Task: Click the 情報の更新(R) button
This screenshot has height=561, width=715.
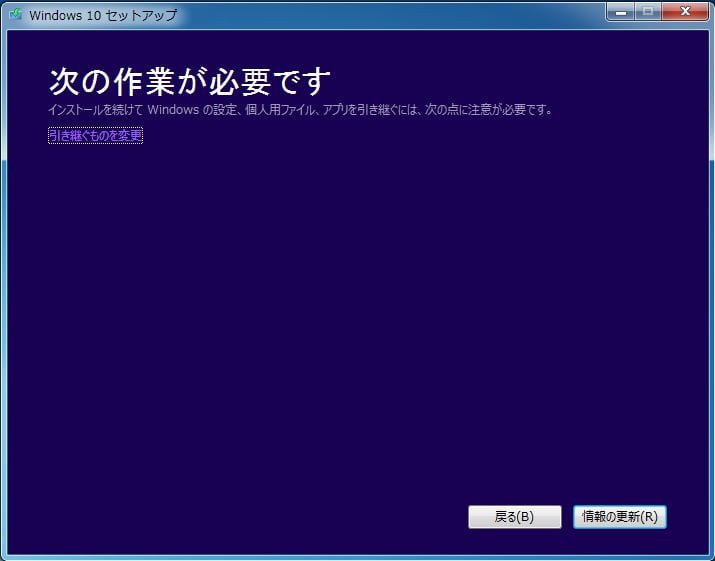Action: [x=620, y=517]
